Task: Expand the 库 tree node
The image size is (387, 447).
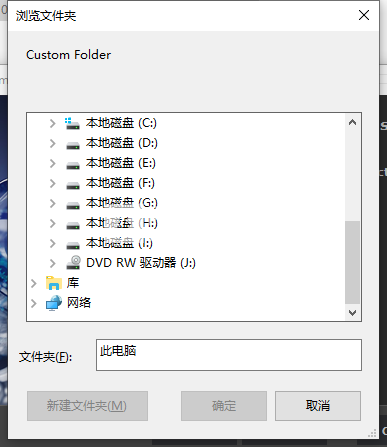Action: point(34,283)
